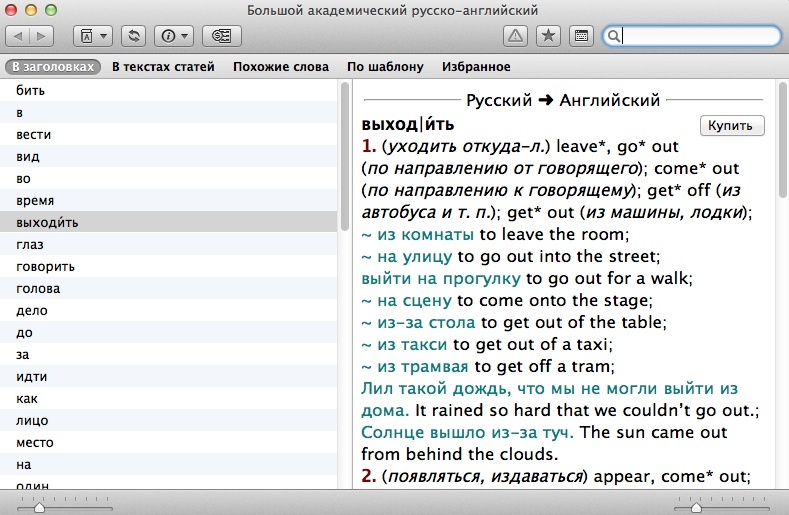The height and width of the screenshot is (515, 789).
Task: Open the 'Избранное' tab
Action: 476,66
